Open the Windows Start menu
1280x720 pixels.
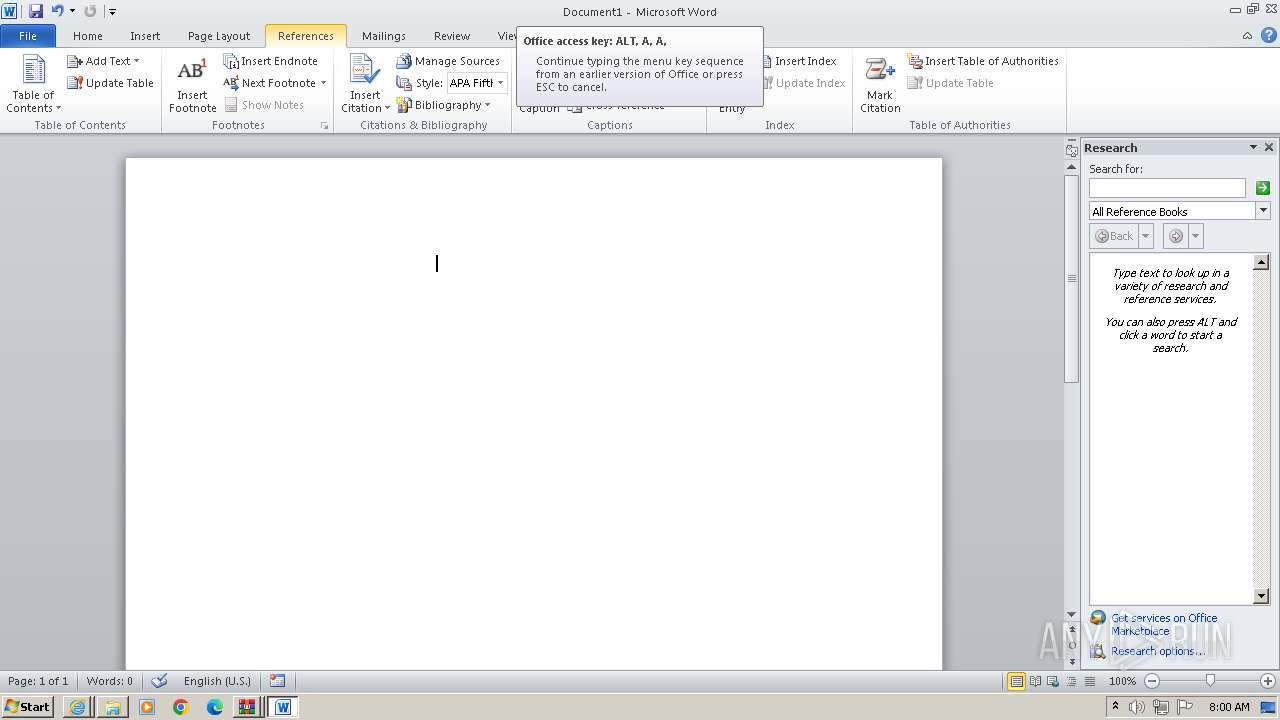[x=27, y=706]
